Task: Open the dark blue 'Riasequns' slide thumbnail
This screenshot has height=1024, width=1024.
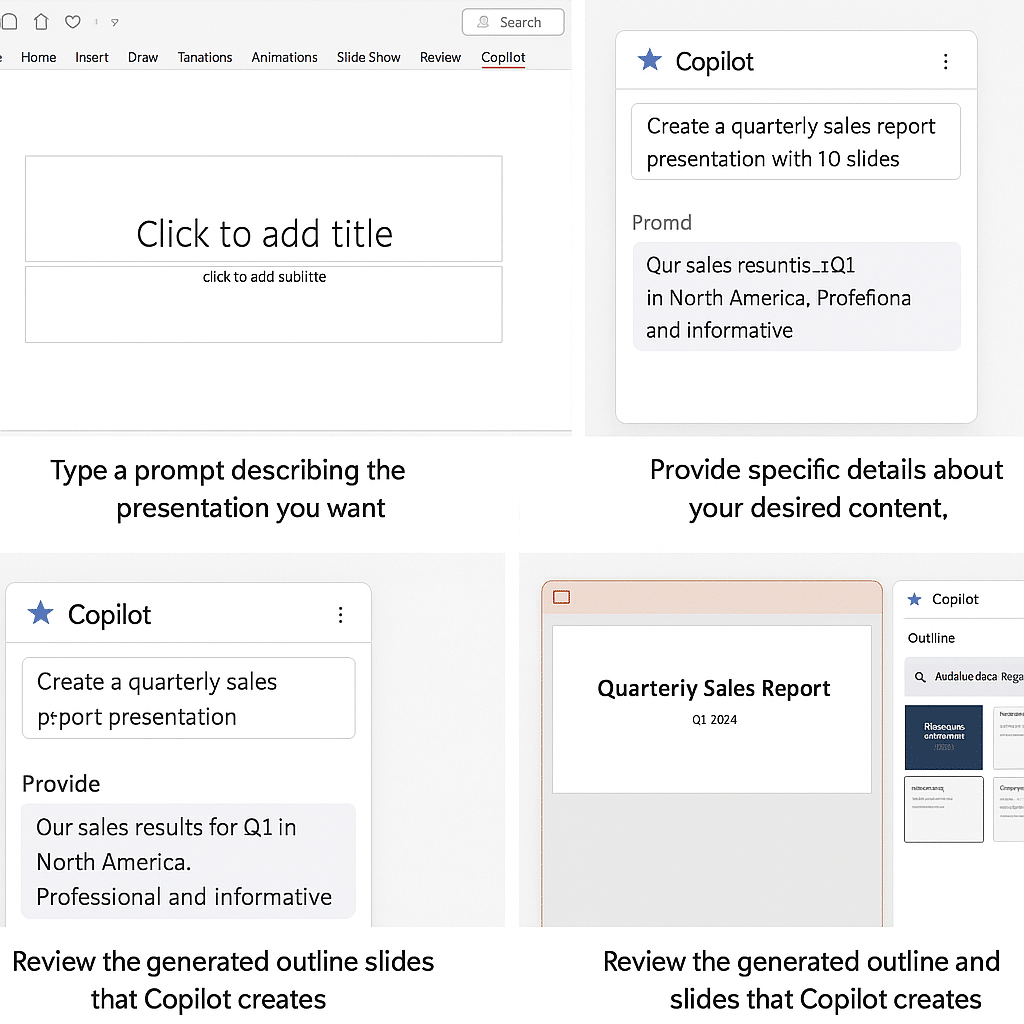Action: click(x=944, y=737)
